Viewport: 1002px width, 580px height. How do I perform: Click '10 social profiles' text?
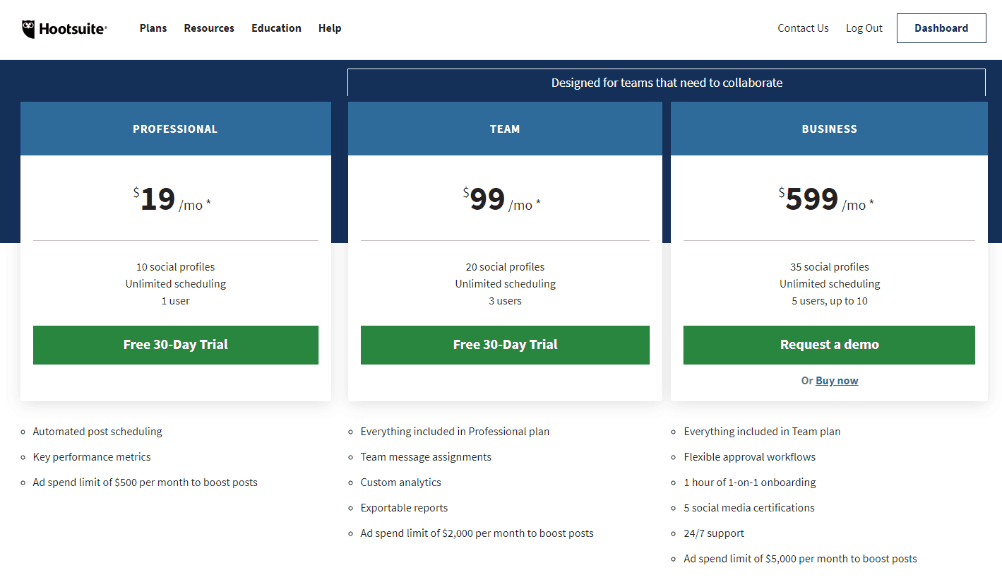point(176,267)
